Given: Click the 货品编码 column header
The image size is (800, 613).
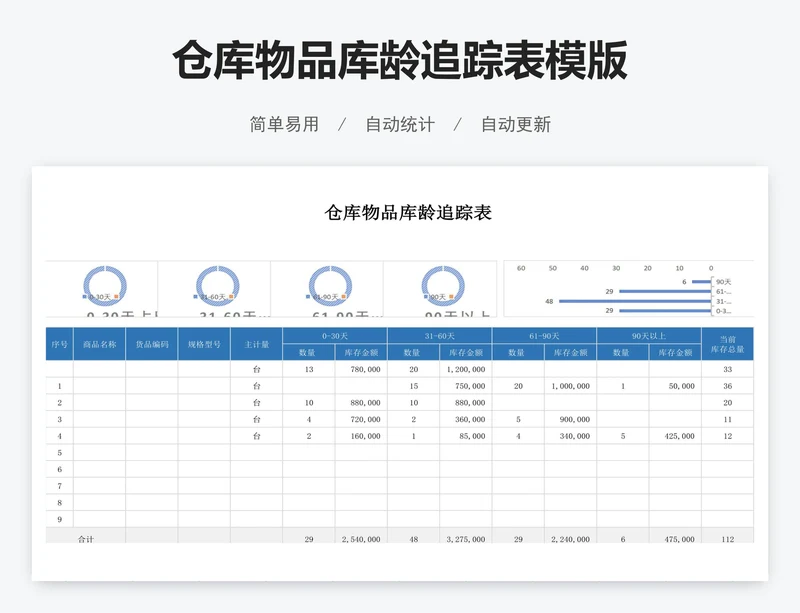Looking at the screenshot, I should (152, 345).
